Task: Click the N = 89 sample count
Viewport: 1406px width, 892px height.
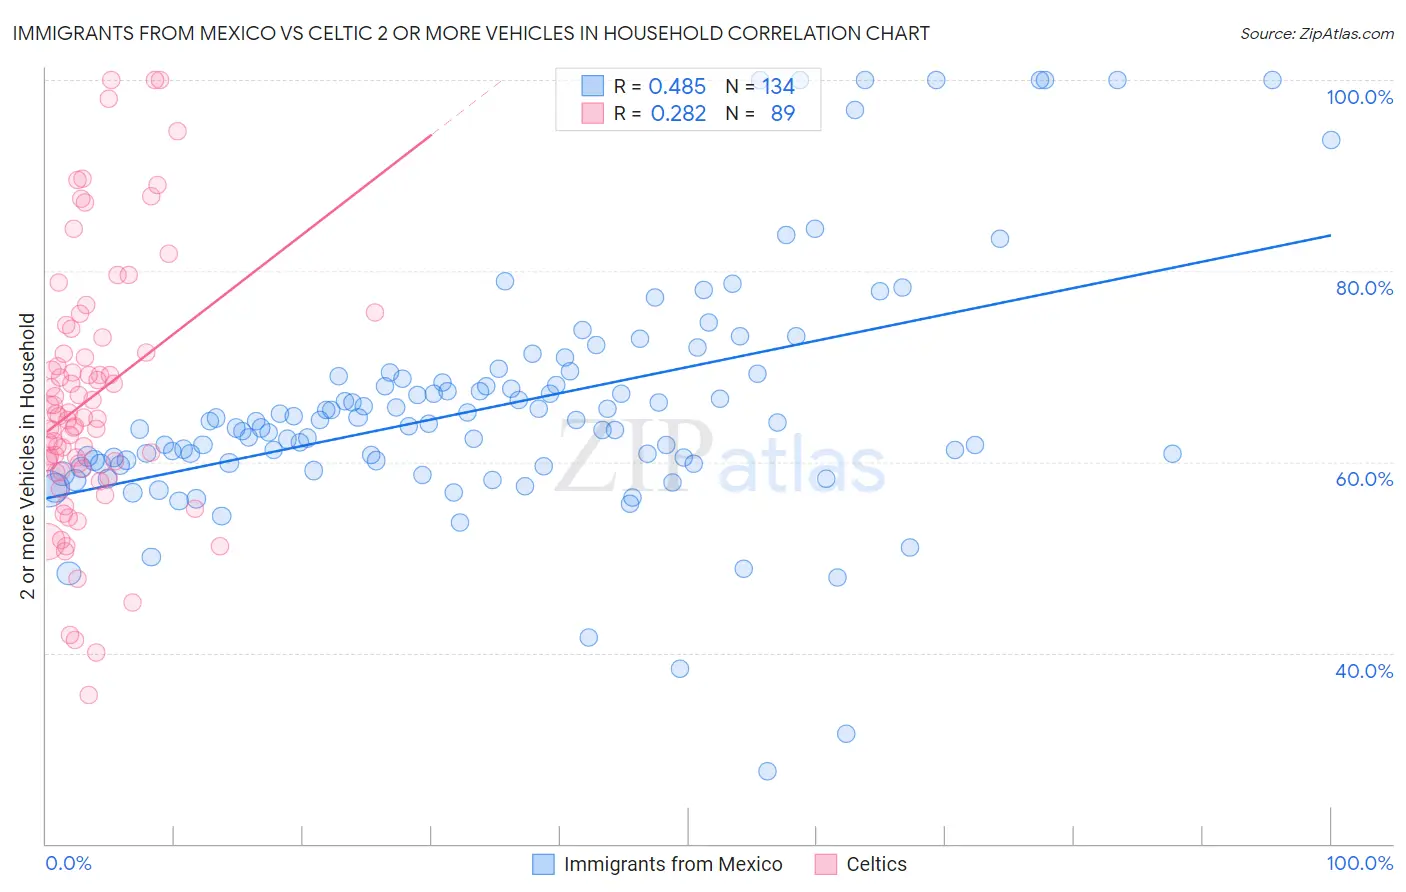Action: 760,113
